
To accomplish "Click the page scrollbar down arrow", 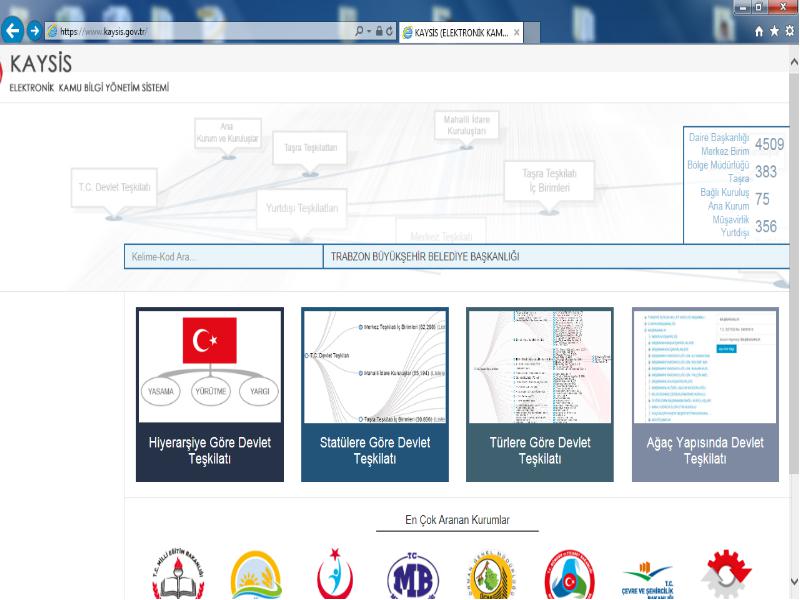I will point(794,581).
